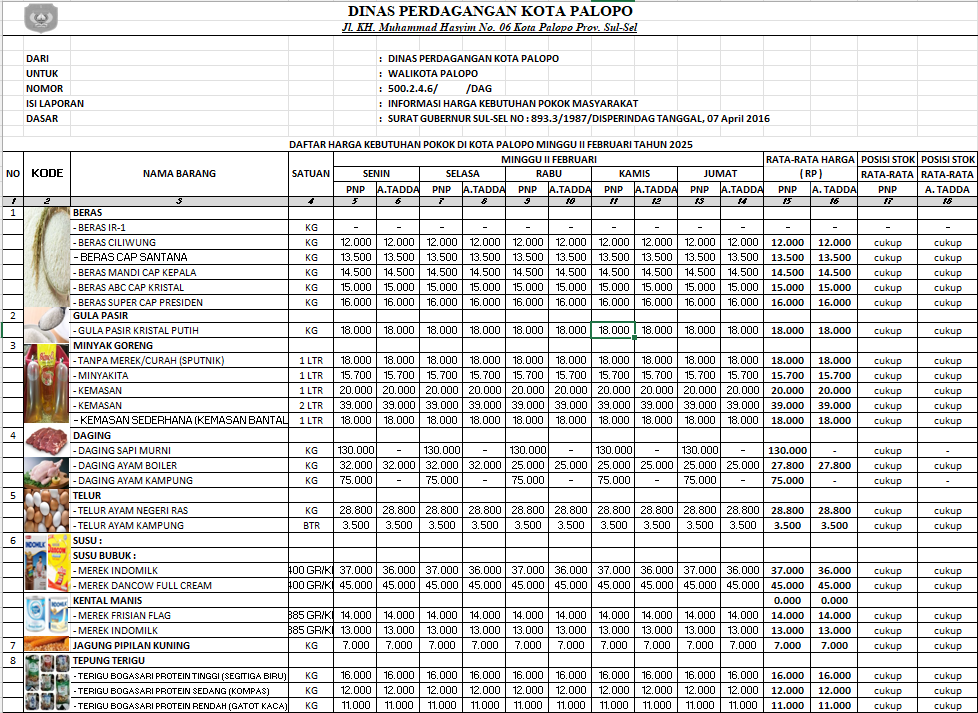Select the NAMA BARANG column header
The height and width of the screenshot is (713, 978).
pyautogui.click(x=180, y=173)
